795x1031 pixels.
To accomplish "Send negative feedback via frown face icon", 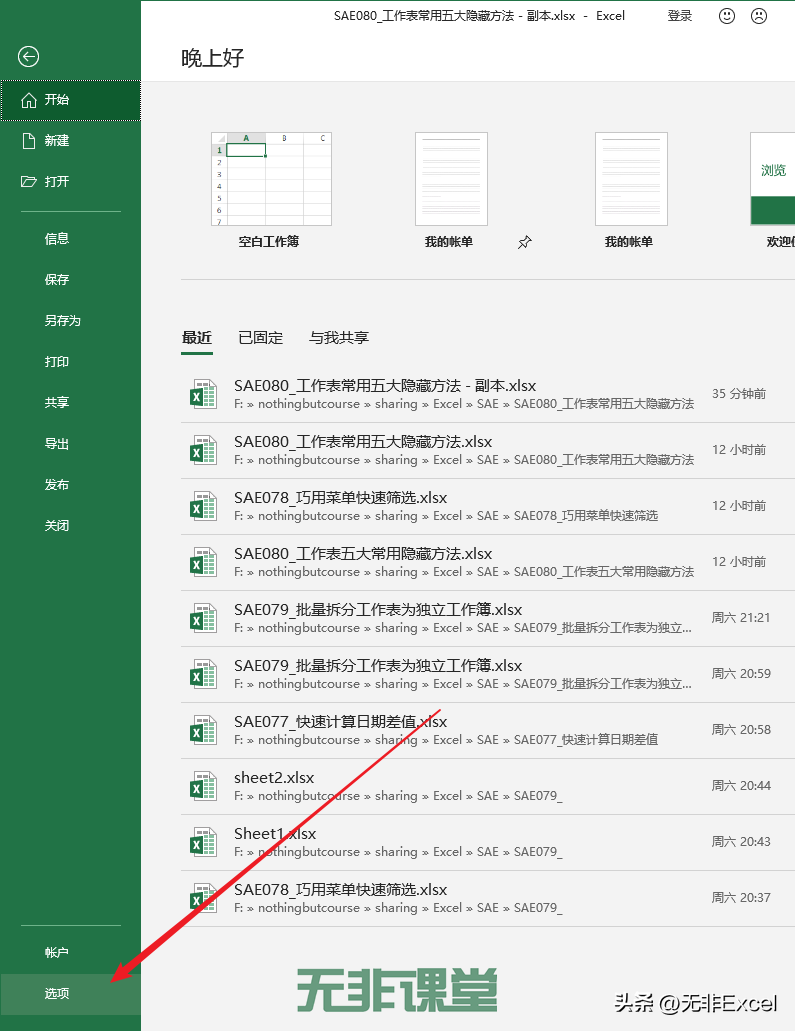I will (x=759, y=16).
